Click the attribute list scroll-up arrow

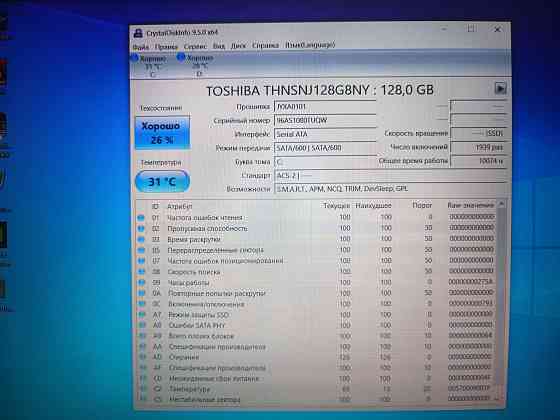(x=501, y=204)
